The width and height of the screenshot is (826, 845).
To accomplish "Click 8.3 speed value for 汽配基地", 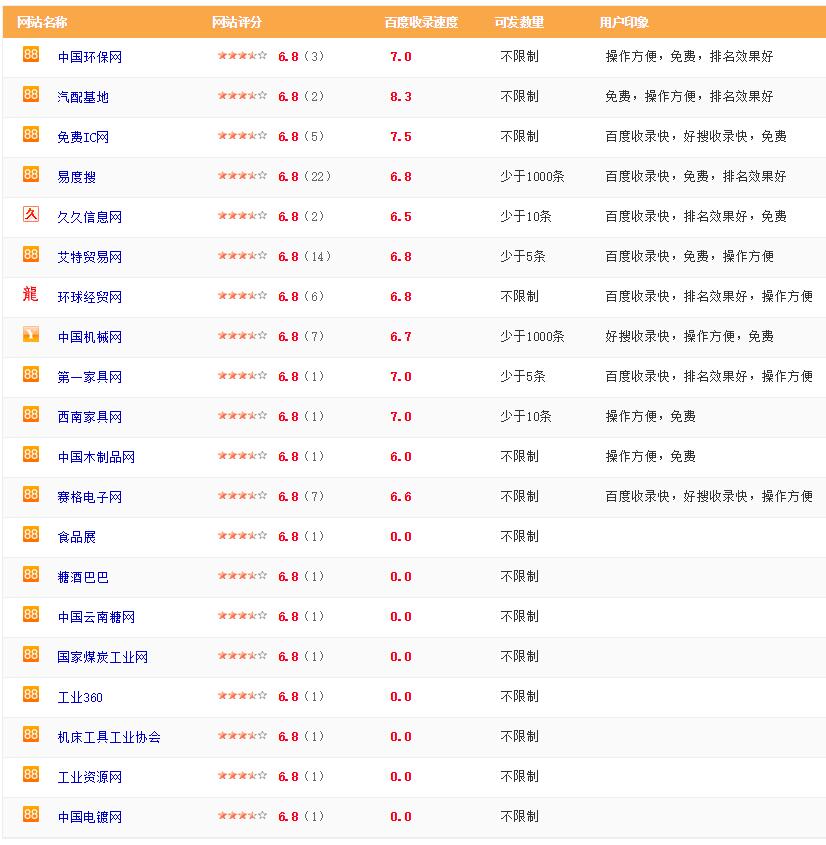I will (401, 96).
